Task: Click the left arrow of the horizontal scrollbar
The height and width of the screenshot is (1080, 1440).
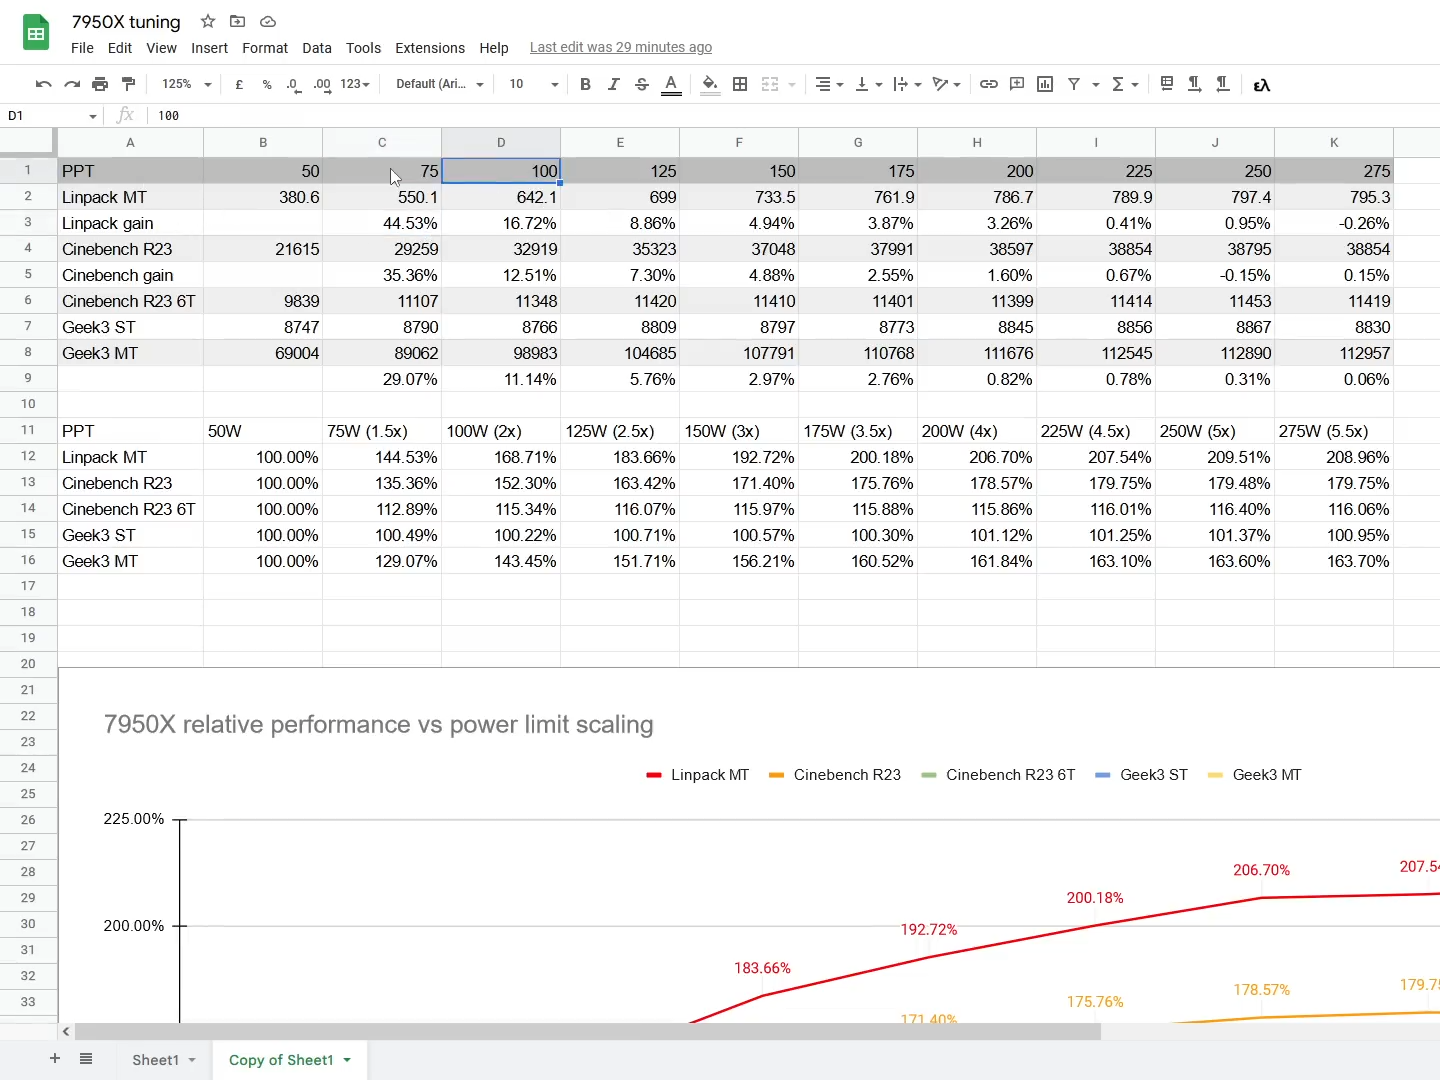Action: pyautogui.click(x=66, y=1031)
